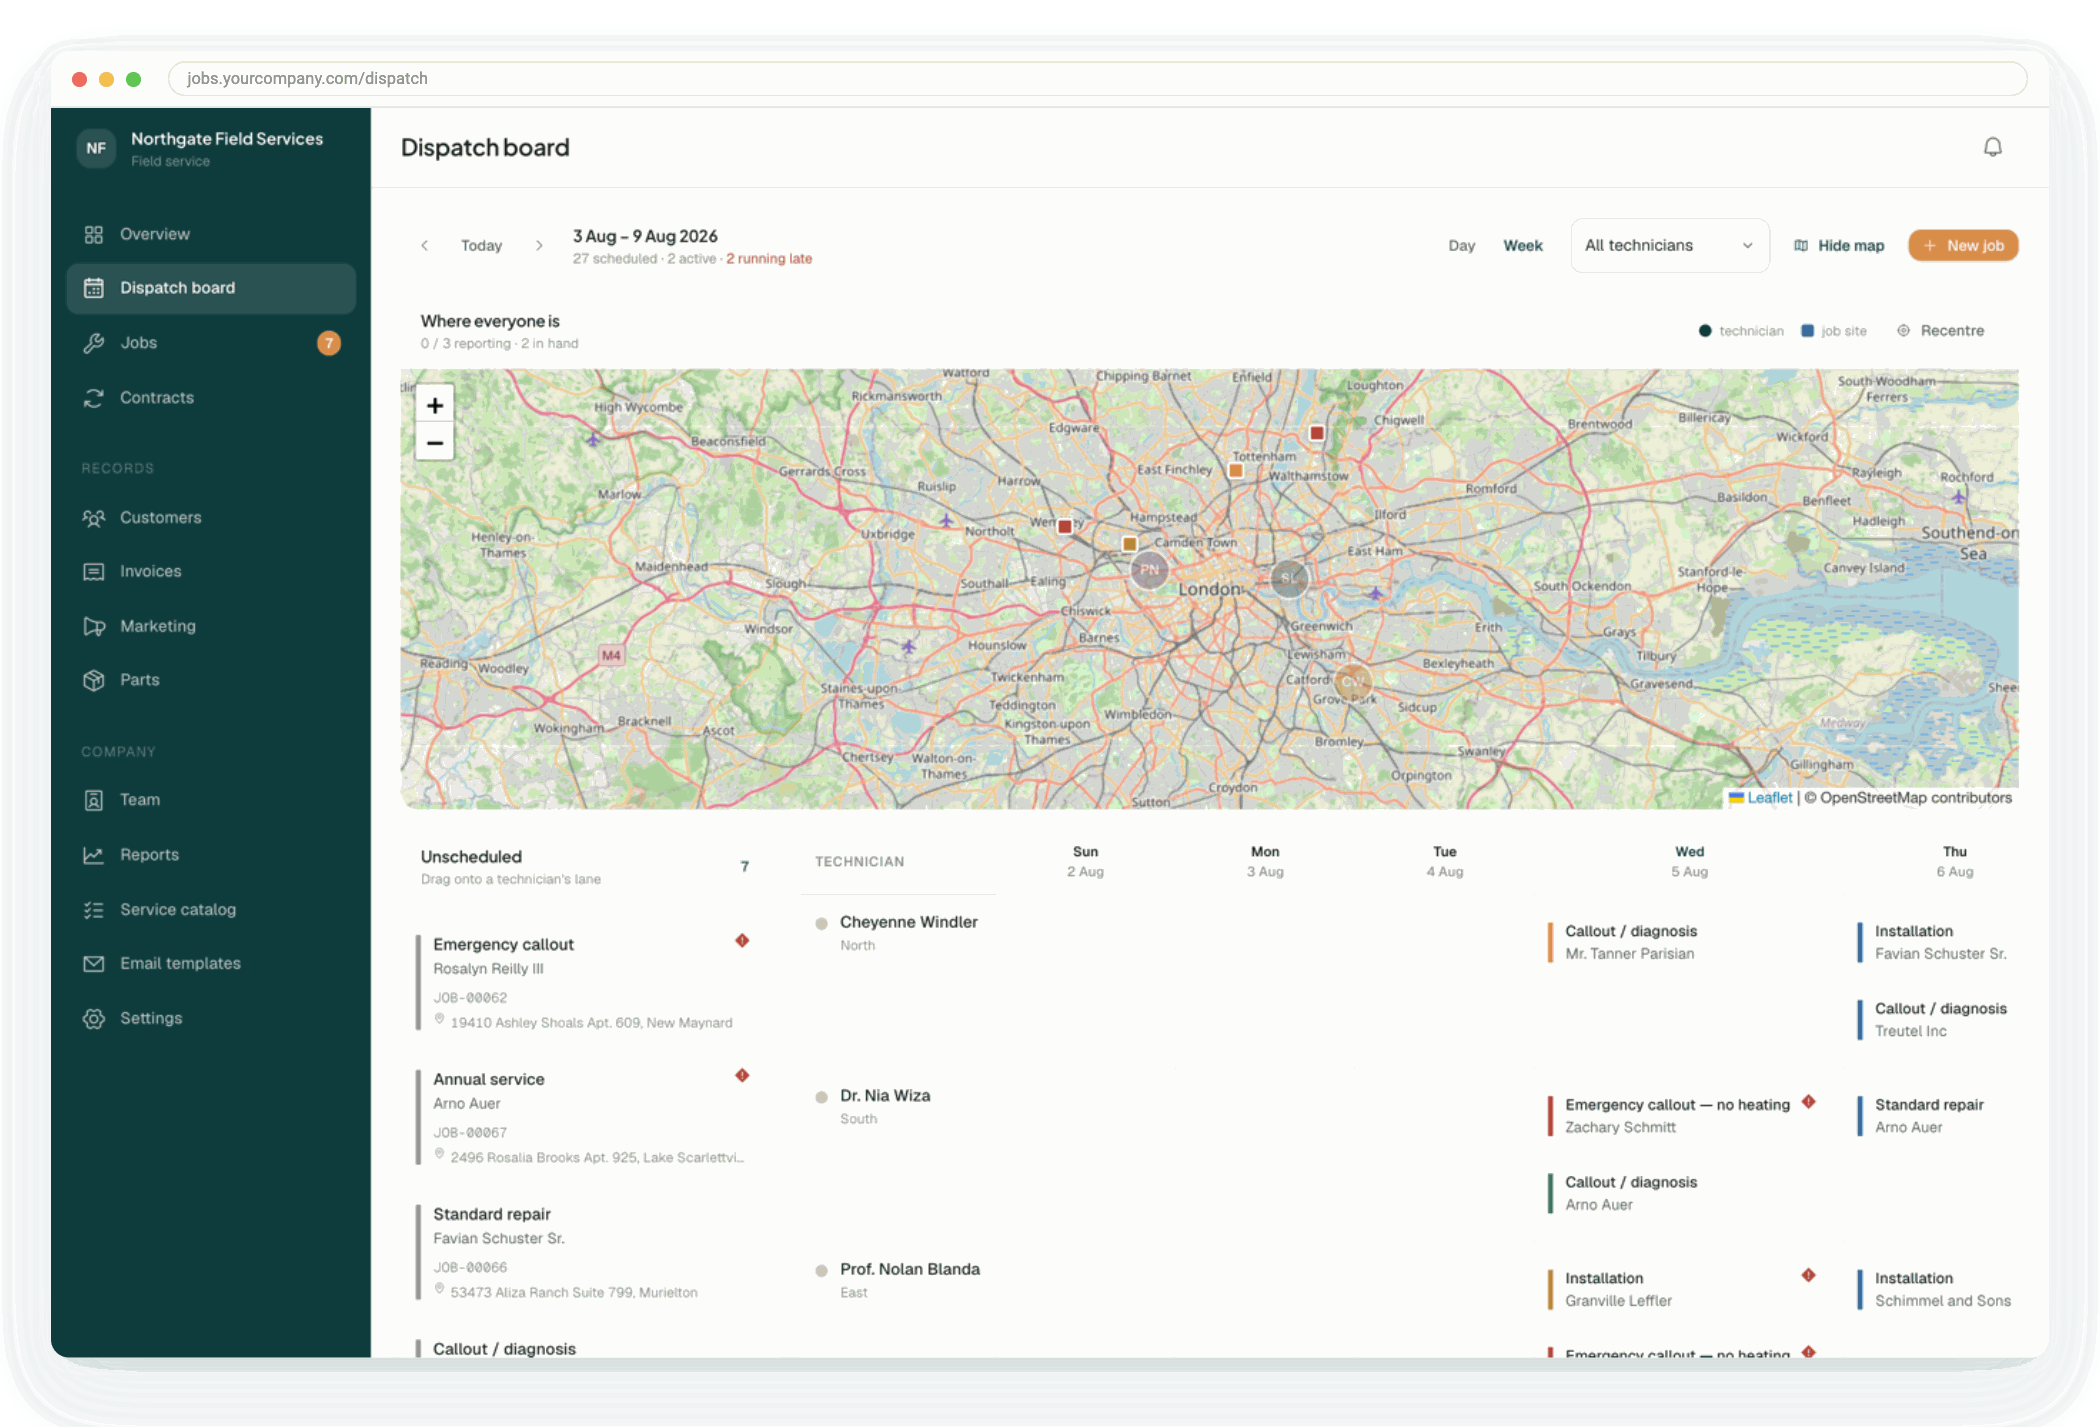The height and width of the screenshot is (1427, 2100).
Task: Open Wednesday Callout / diagnosis job for Arno Auer
Action: [x=1685, y=1193]
